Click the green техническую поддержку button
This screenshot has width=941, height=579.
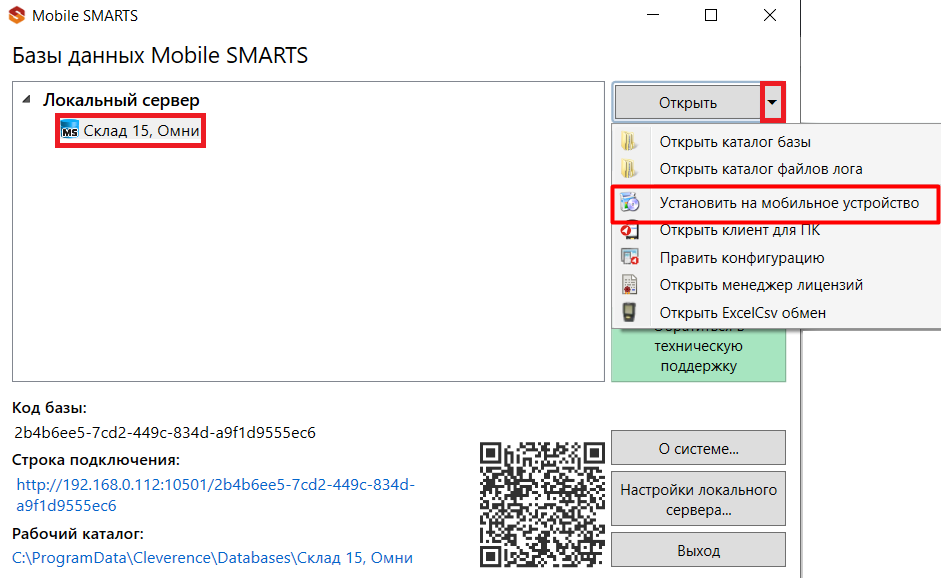pyautogui.click(x=699, y=355)
